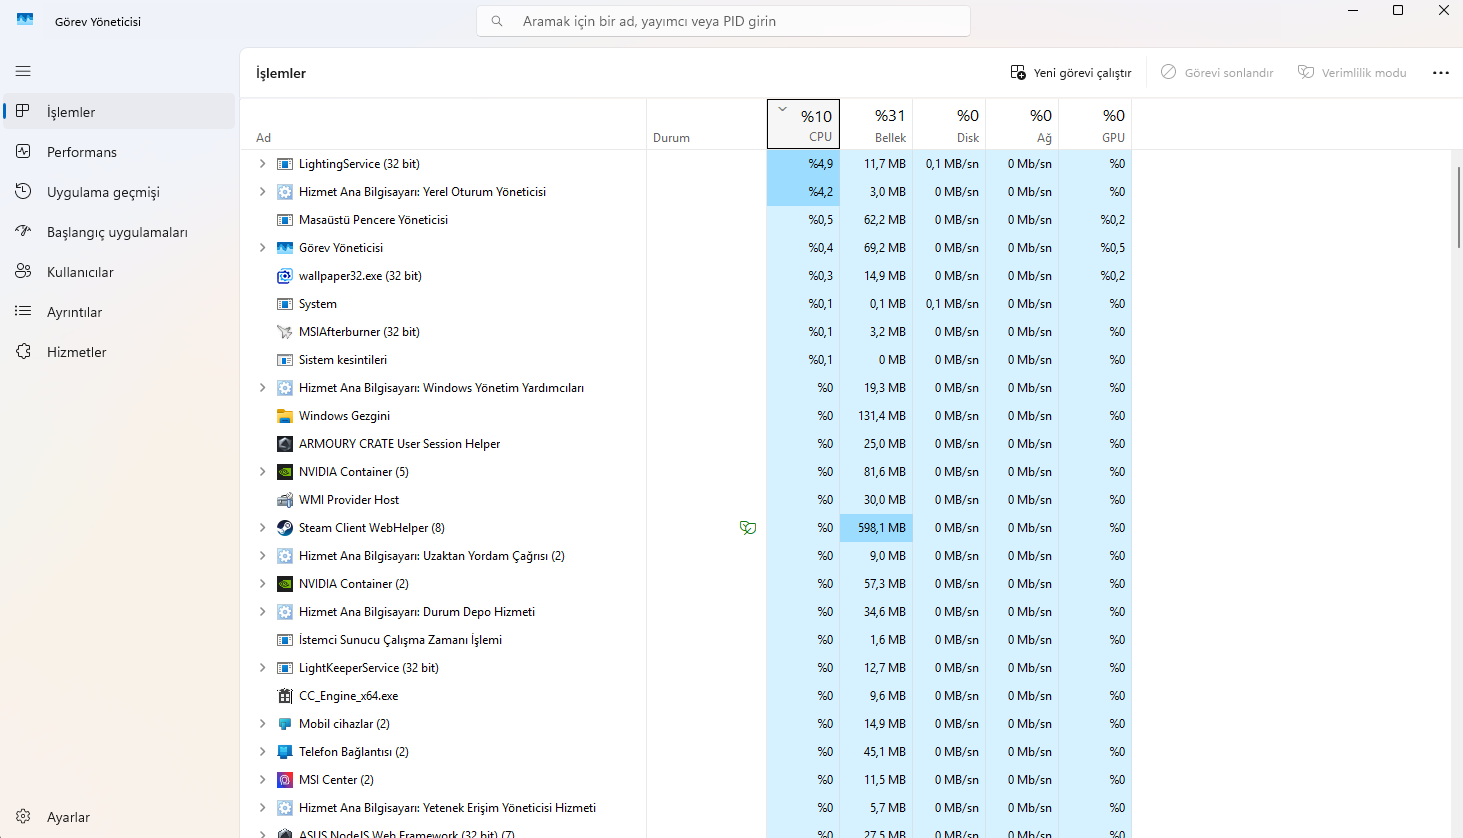
Task: Select the %4,9 CPU value cell
Action: coord(803,164)
